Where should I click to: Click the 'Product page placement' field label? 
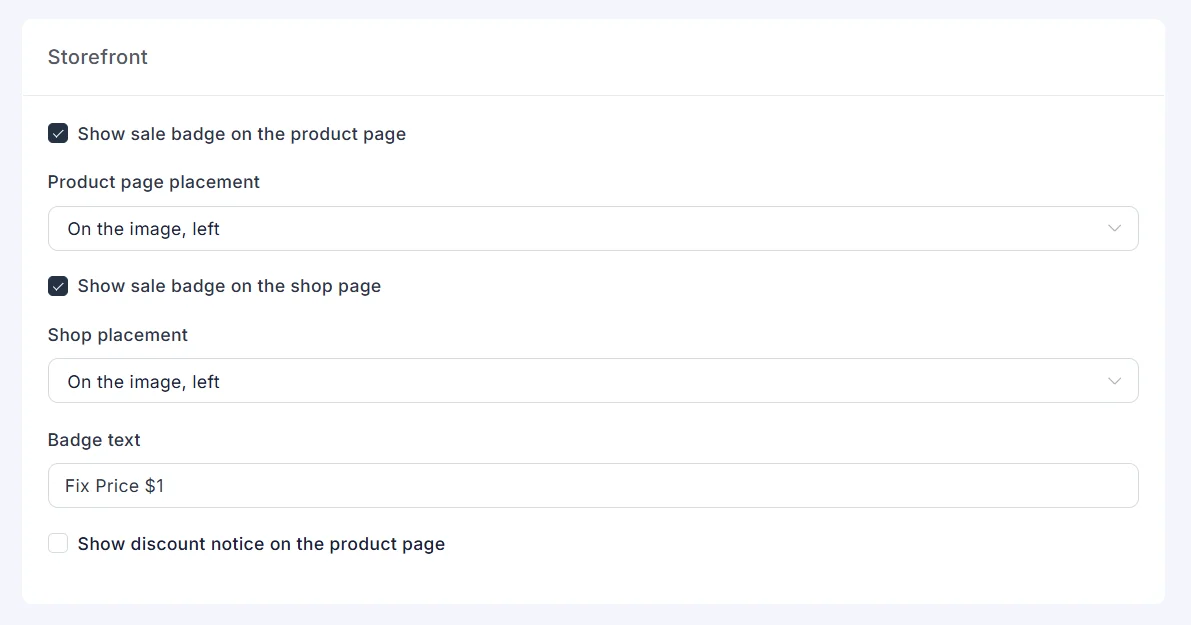click(x=153, y=182)
